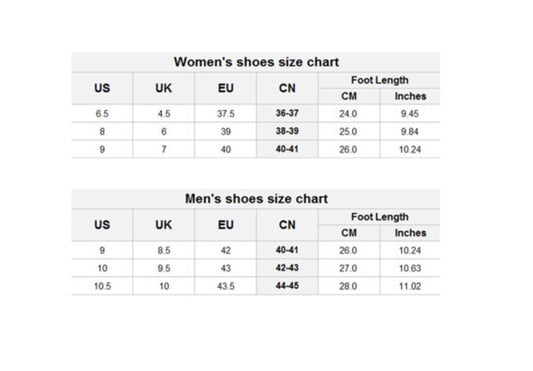Viewport: 533px width, 371px height.
Task: Select the men's US size 10.5 cell
Action: click(x=102, y=286)
